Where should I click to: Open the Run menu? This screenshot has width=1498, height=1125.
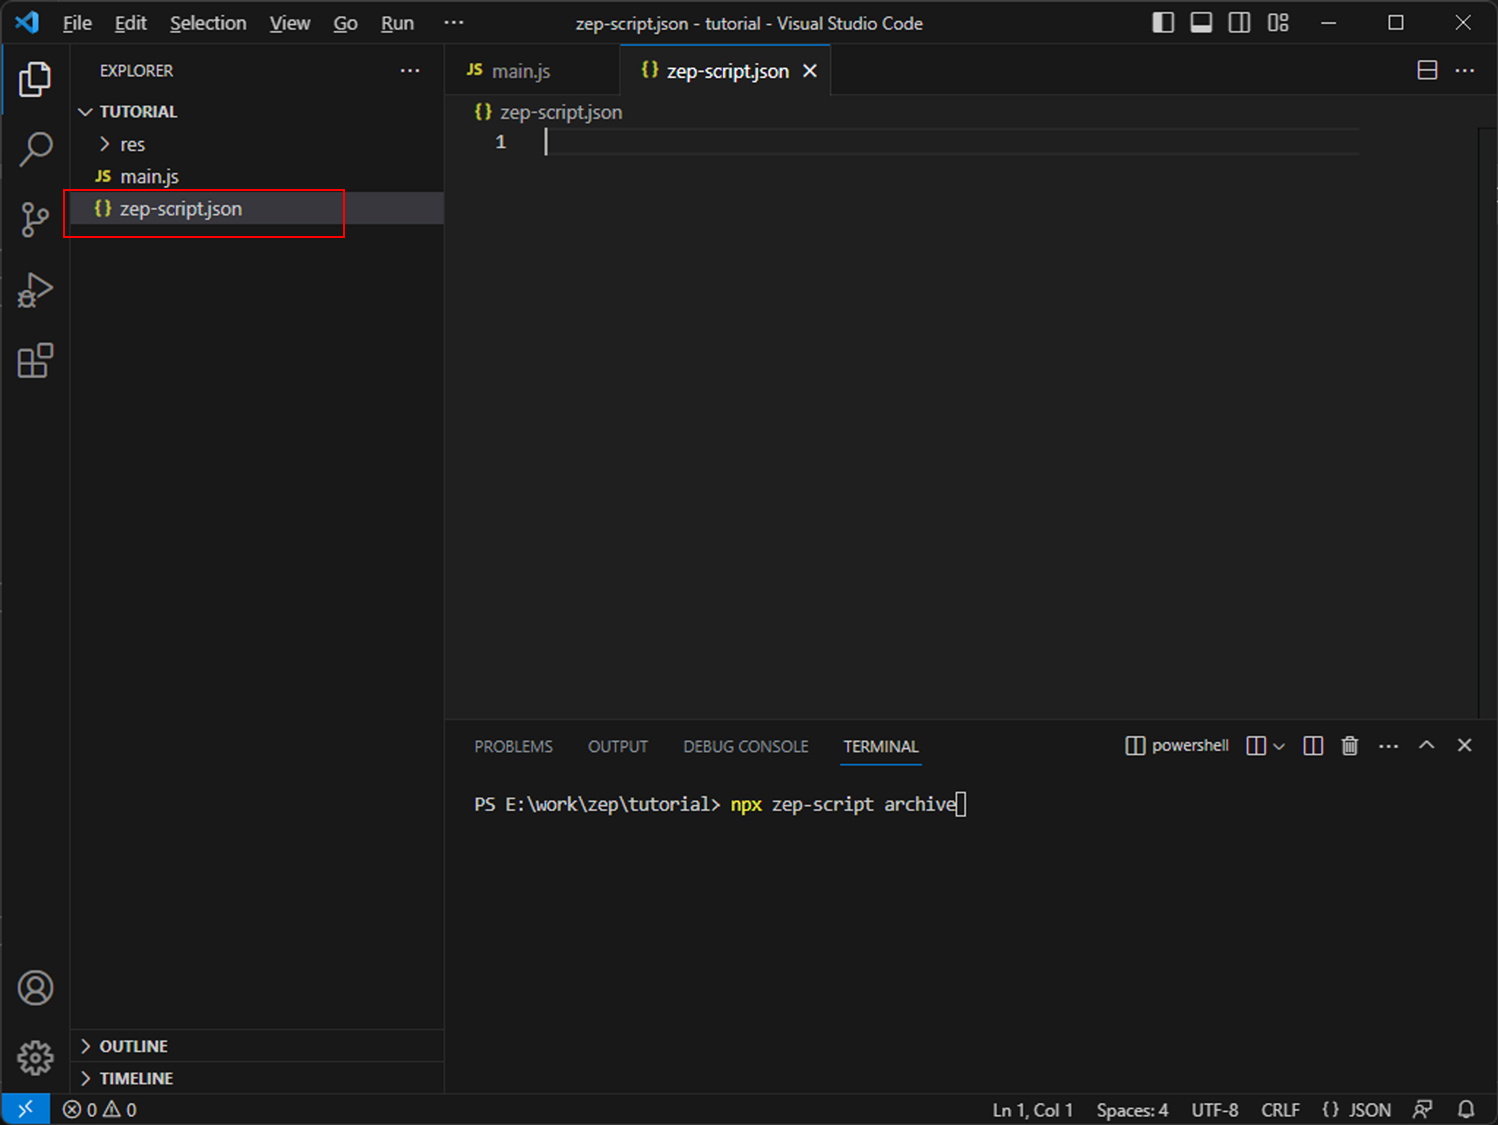(397, 23)
